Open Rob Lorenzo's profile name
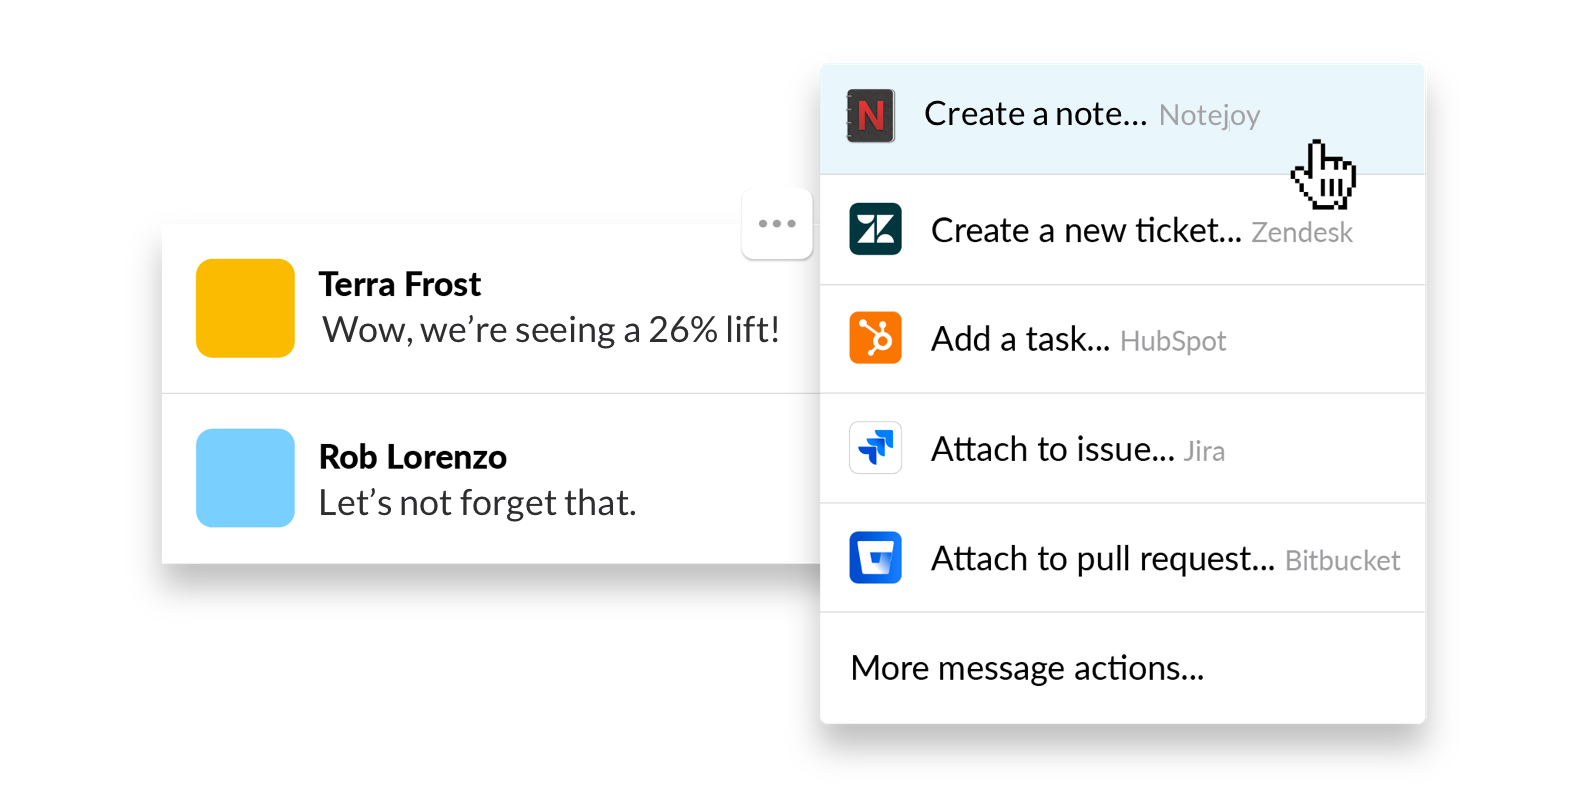 413,457
